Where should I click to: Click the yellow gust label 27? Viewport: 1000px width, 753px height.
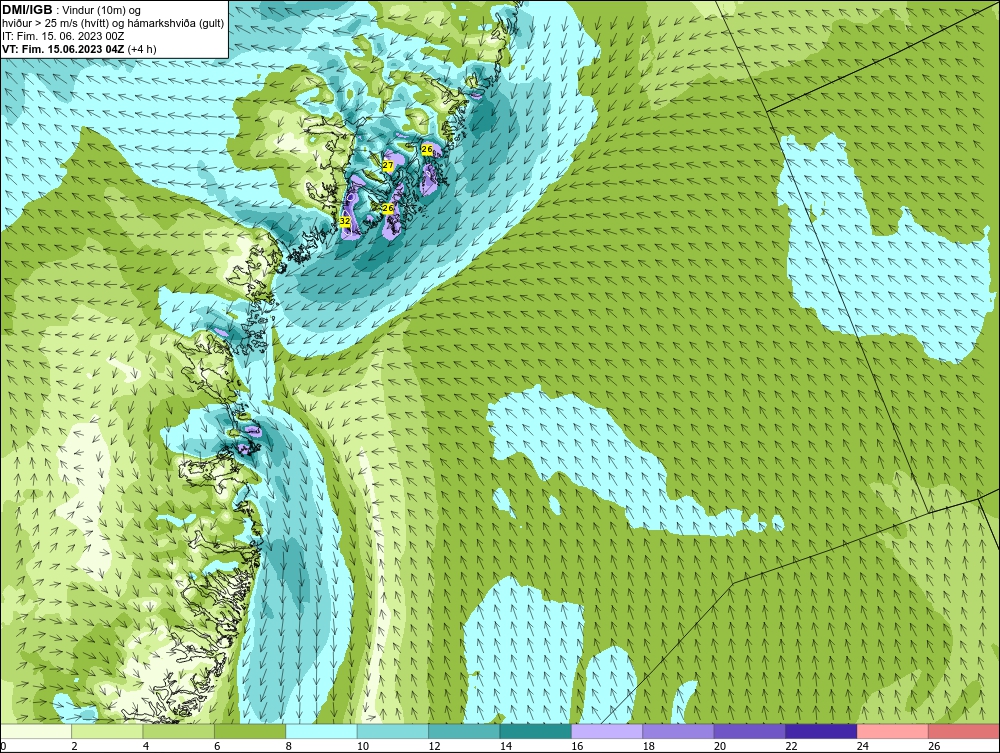pyautogui.click(x=387, y=165)
